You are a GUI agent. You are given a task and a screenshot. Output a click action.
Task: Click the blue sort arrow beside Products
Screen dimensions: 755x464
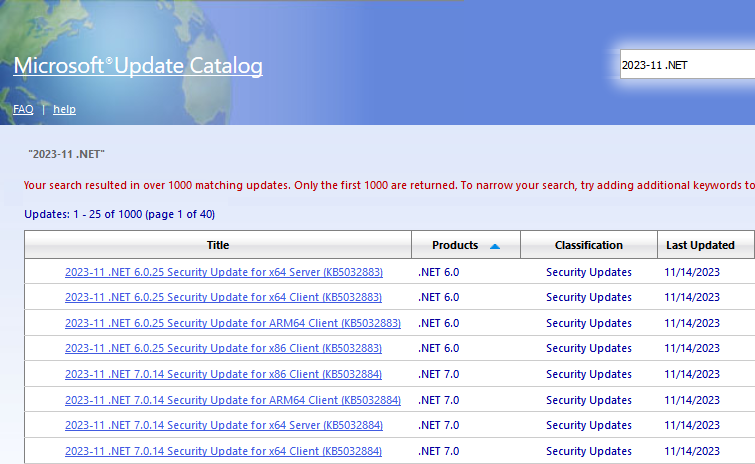[x=495, y=246]
